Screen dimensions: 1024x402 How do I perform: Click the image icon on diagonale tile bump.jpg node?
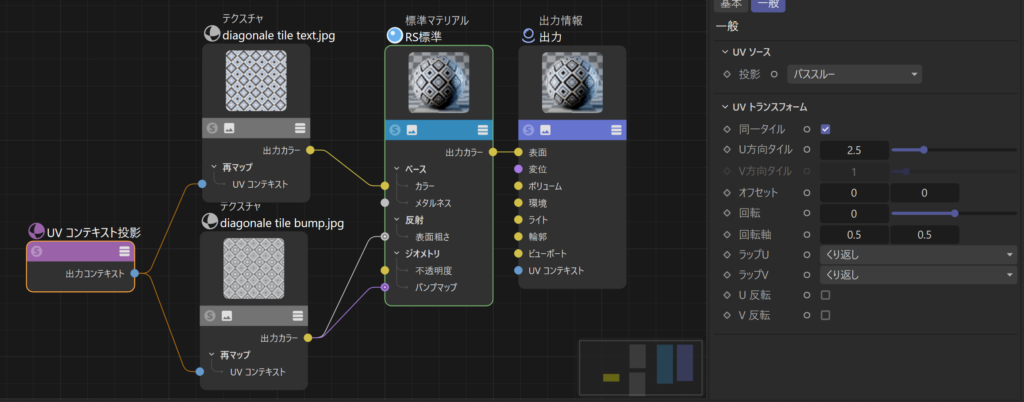click(x=228, y=316)
